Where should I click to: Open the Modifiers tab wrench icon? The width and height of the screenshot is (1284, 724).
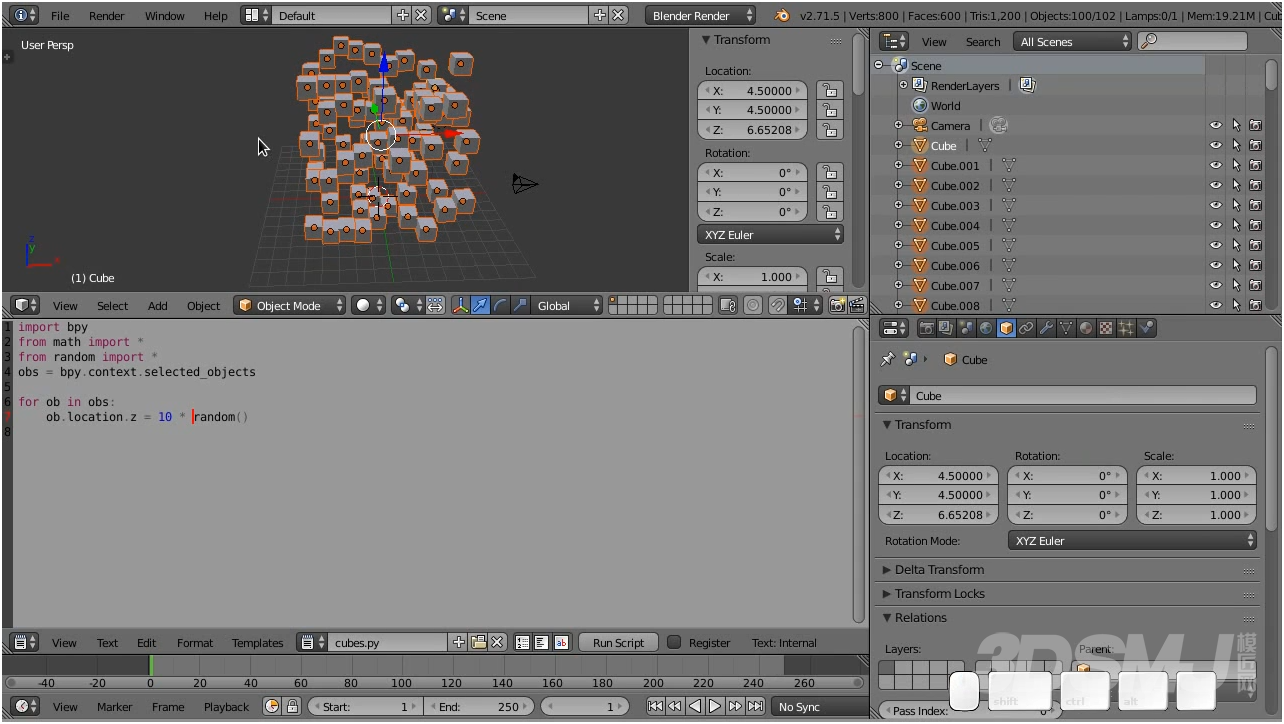[1046, 328]
